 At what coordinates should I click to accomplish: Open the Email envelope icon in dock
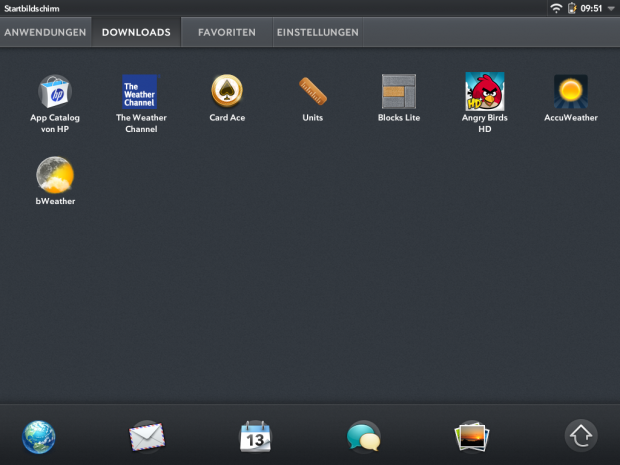pyautogui.click(x=146, y=437)
